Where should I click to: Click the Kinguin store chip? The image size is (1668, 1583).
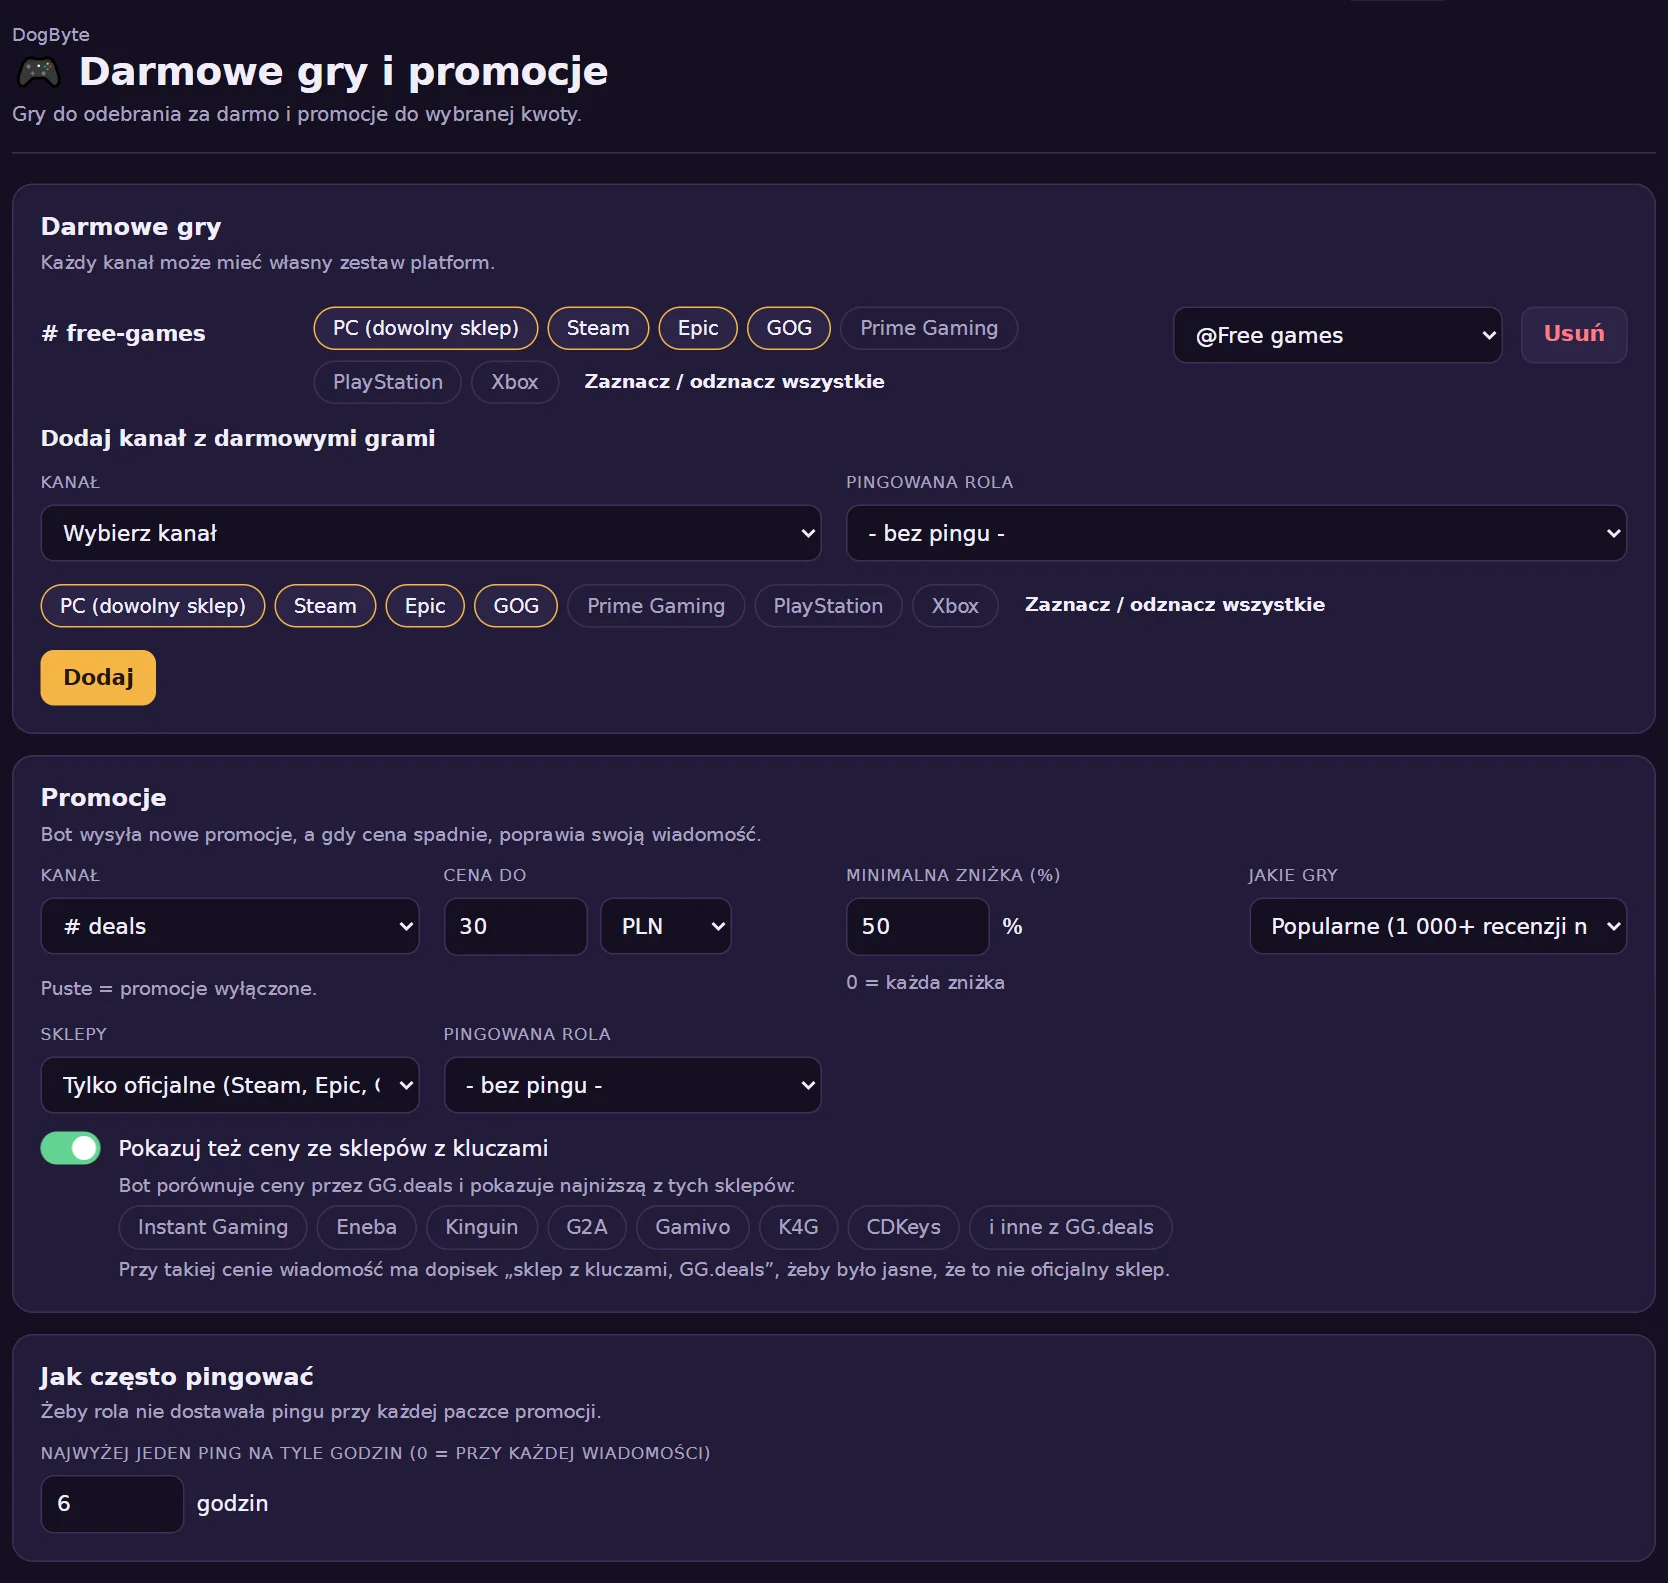pyautogui.click(x=482, y=1227)
